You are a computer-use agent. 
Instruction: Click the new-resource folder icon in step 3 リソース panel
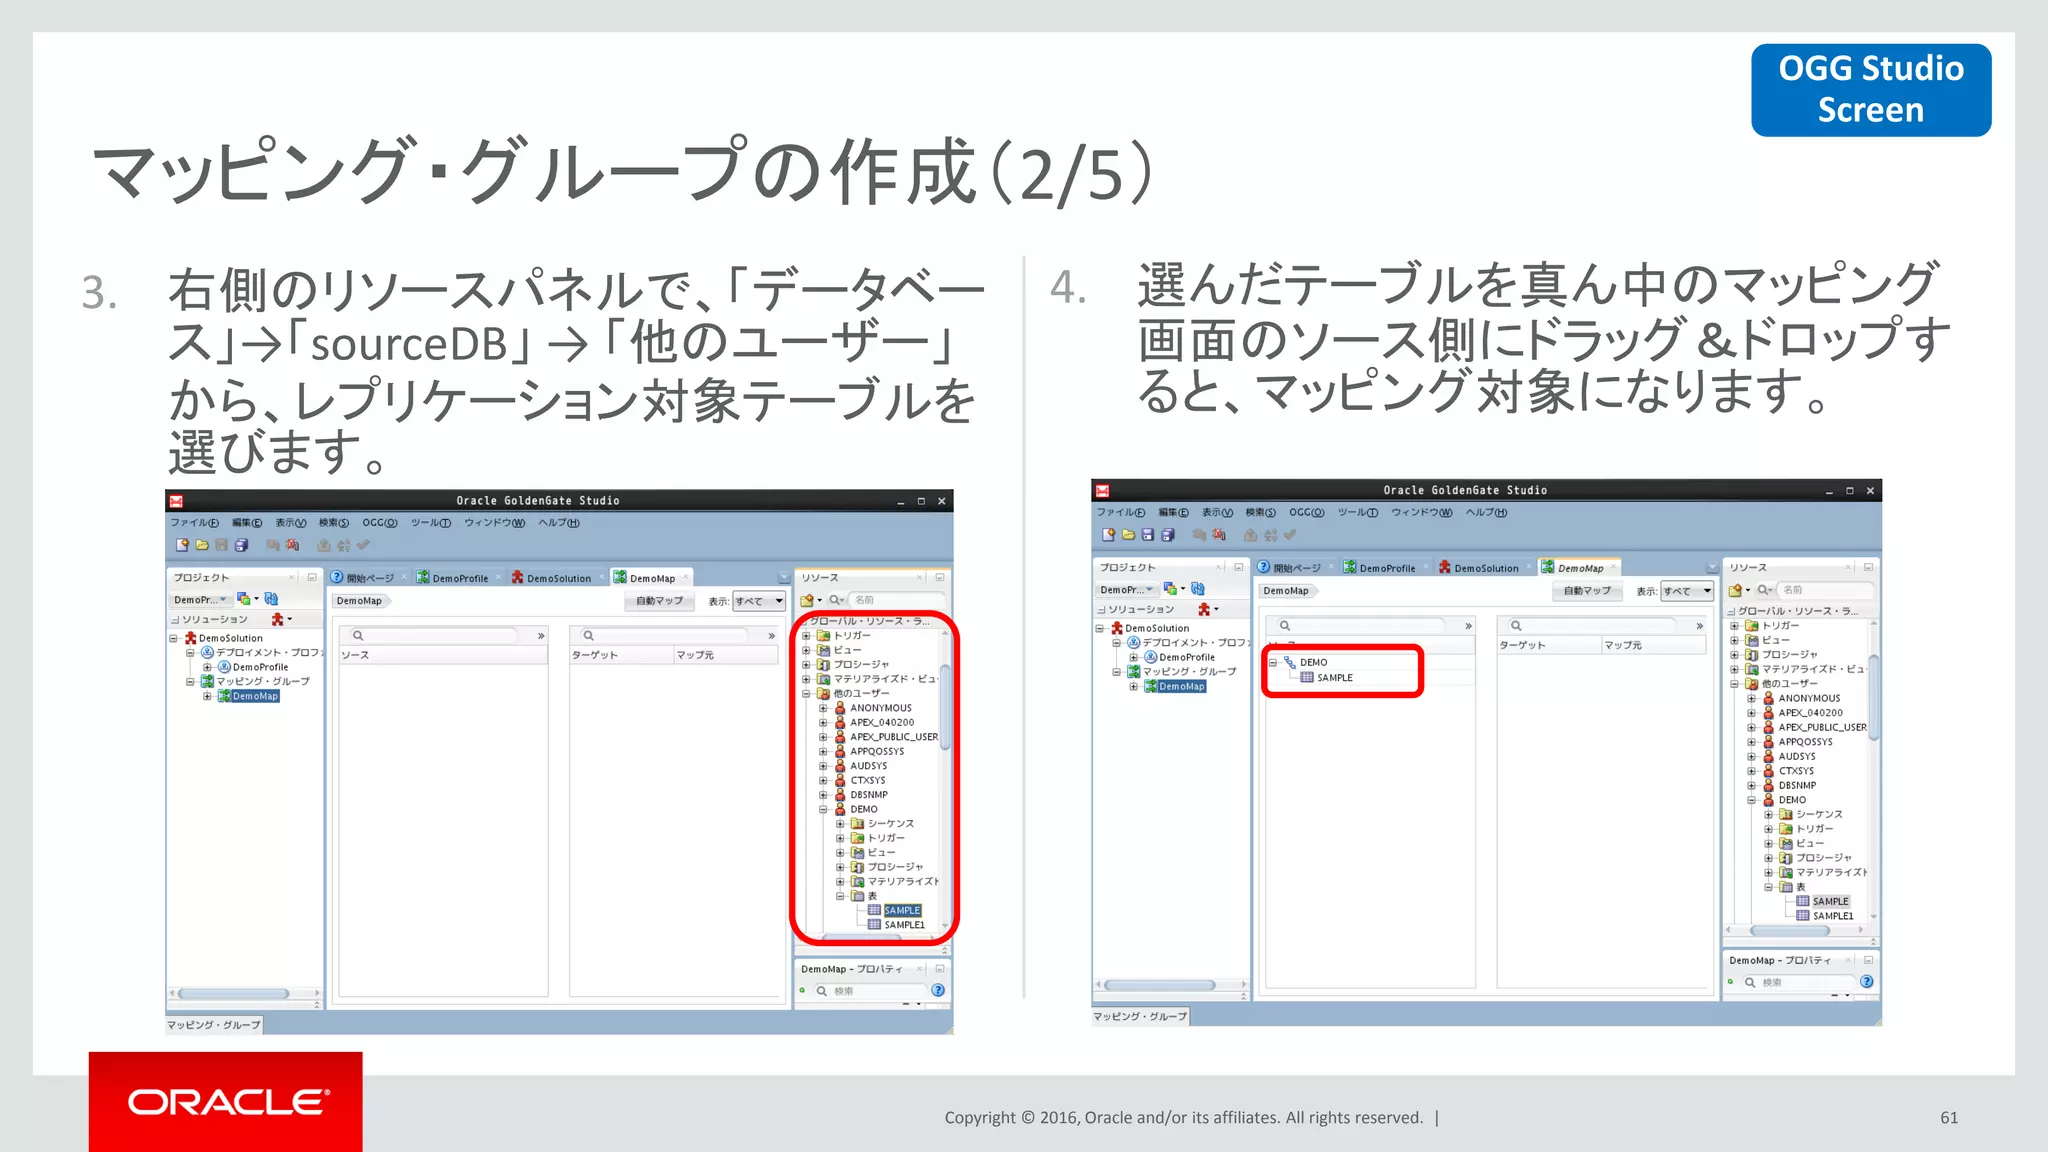pos(808,600)
